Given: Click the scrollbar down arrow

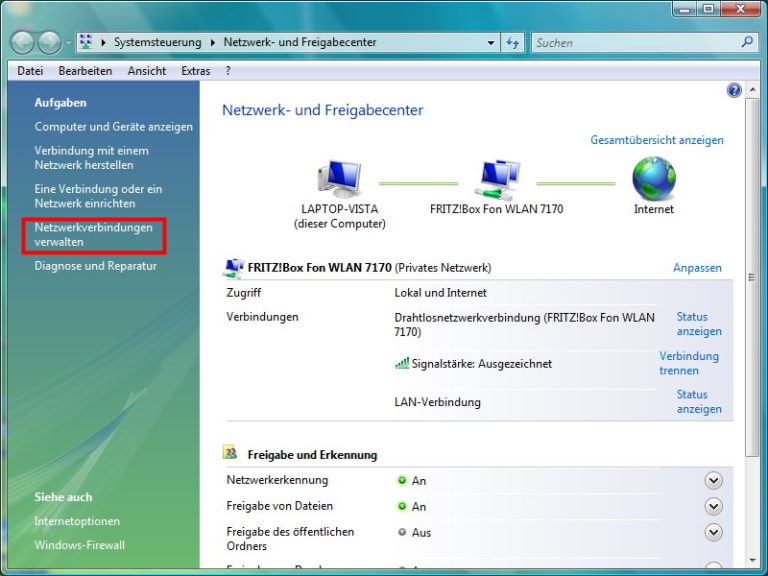Looking at the screenshot, I should pyautogui.click(x=752, y=560).
